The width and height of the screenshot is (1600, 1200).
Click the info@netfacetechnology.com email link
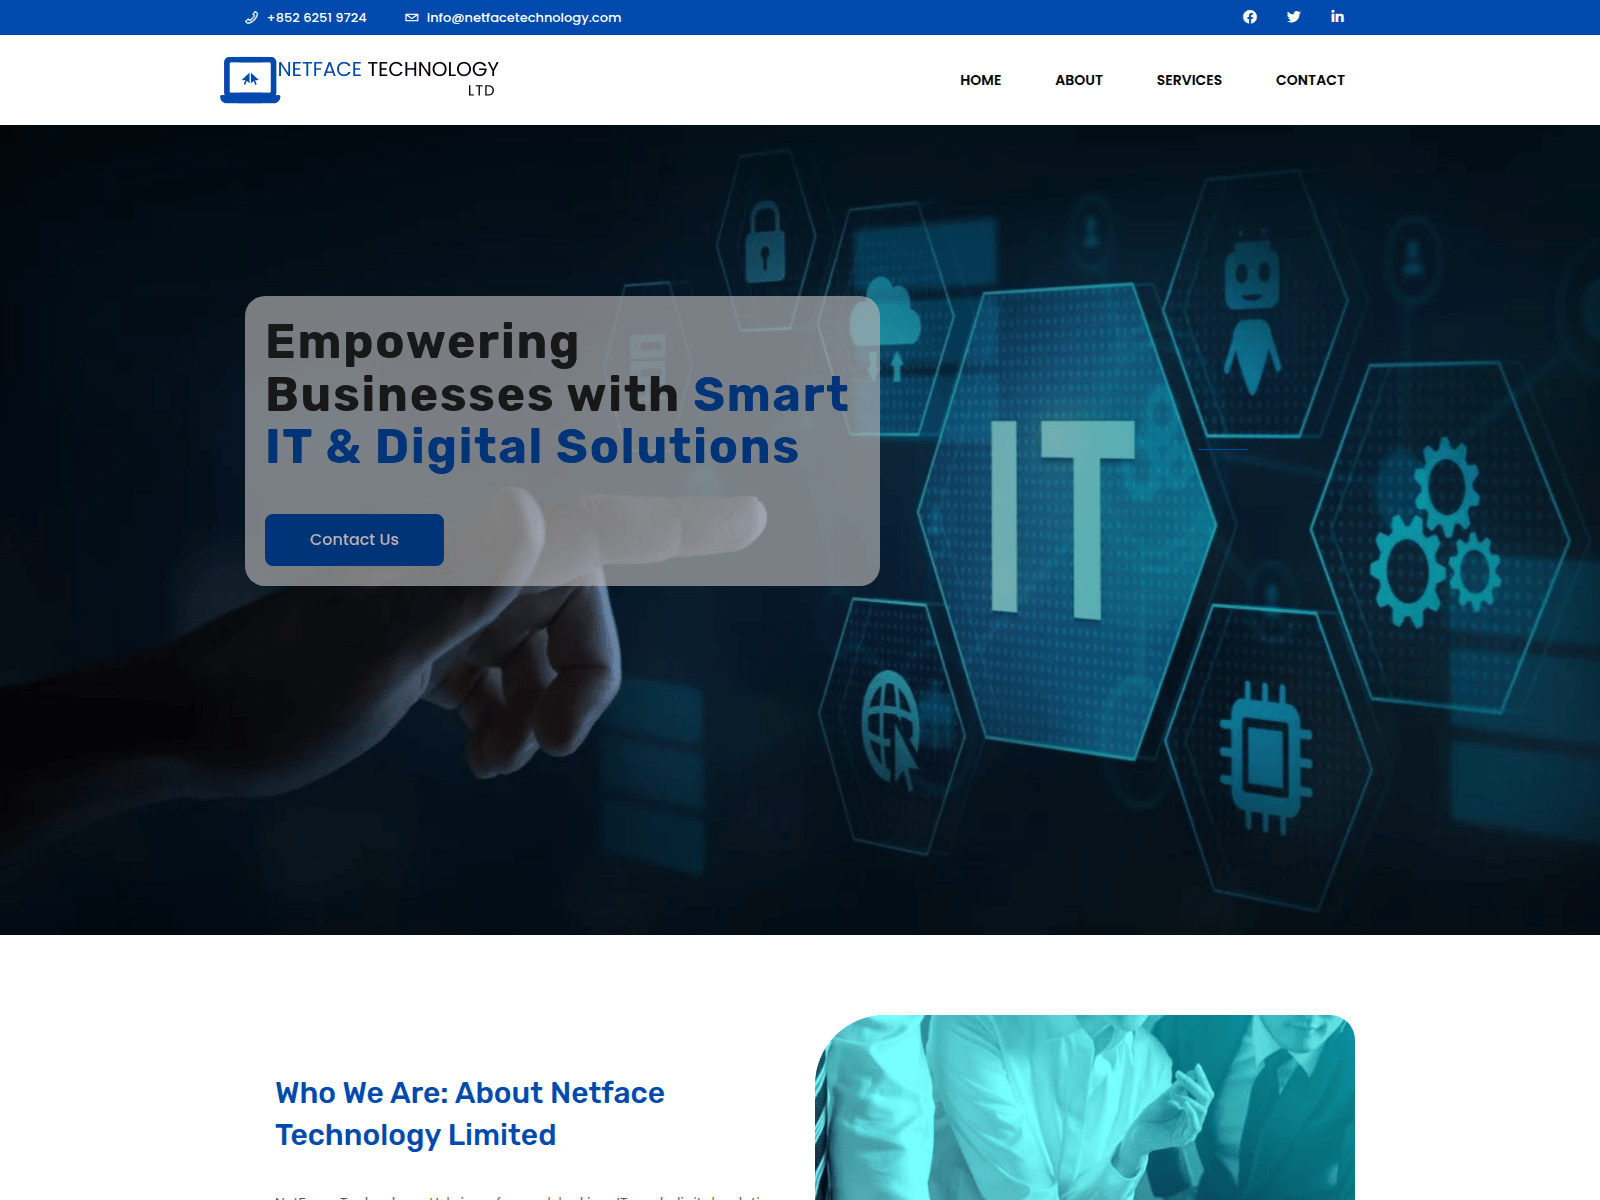click(523, 17)
